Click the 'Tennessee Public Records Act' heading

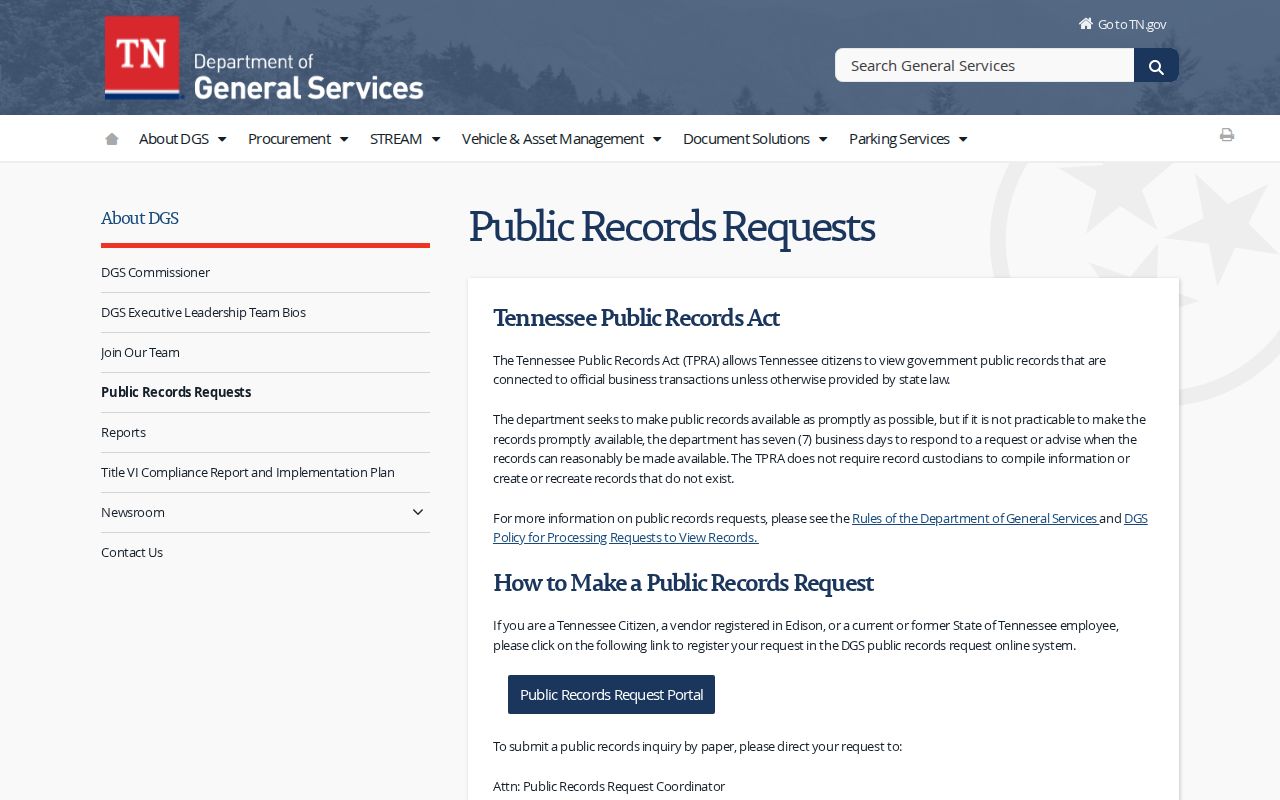click(x=636, y=318)
